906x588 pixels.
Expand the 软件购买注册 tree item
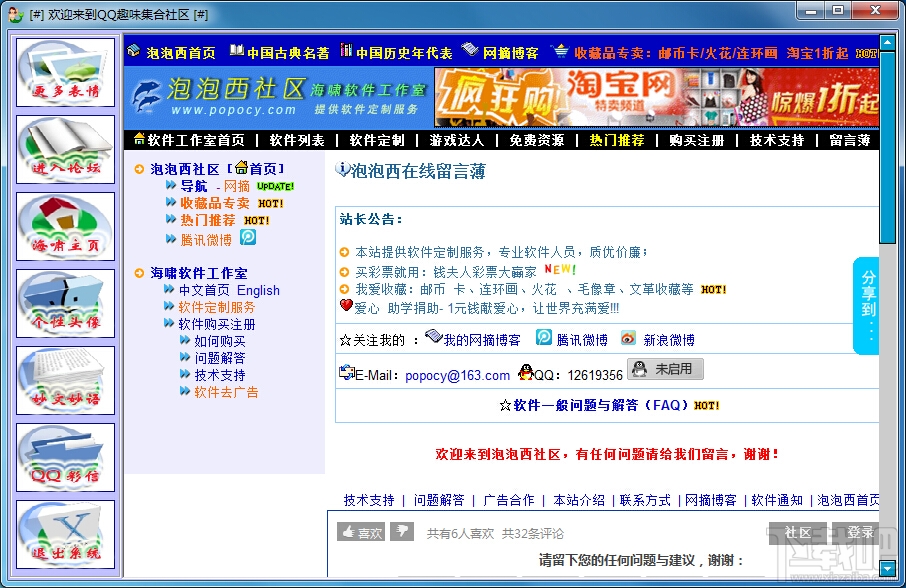(217, 324)
